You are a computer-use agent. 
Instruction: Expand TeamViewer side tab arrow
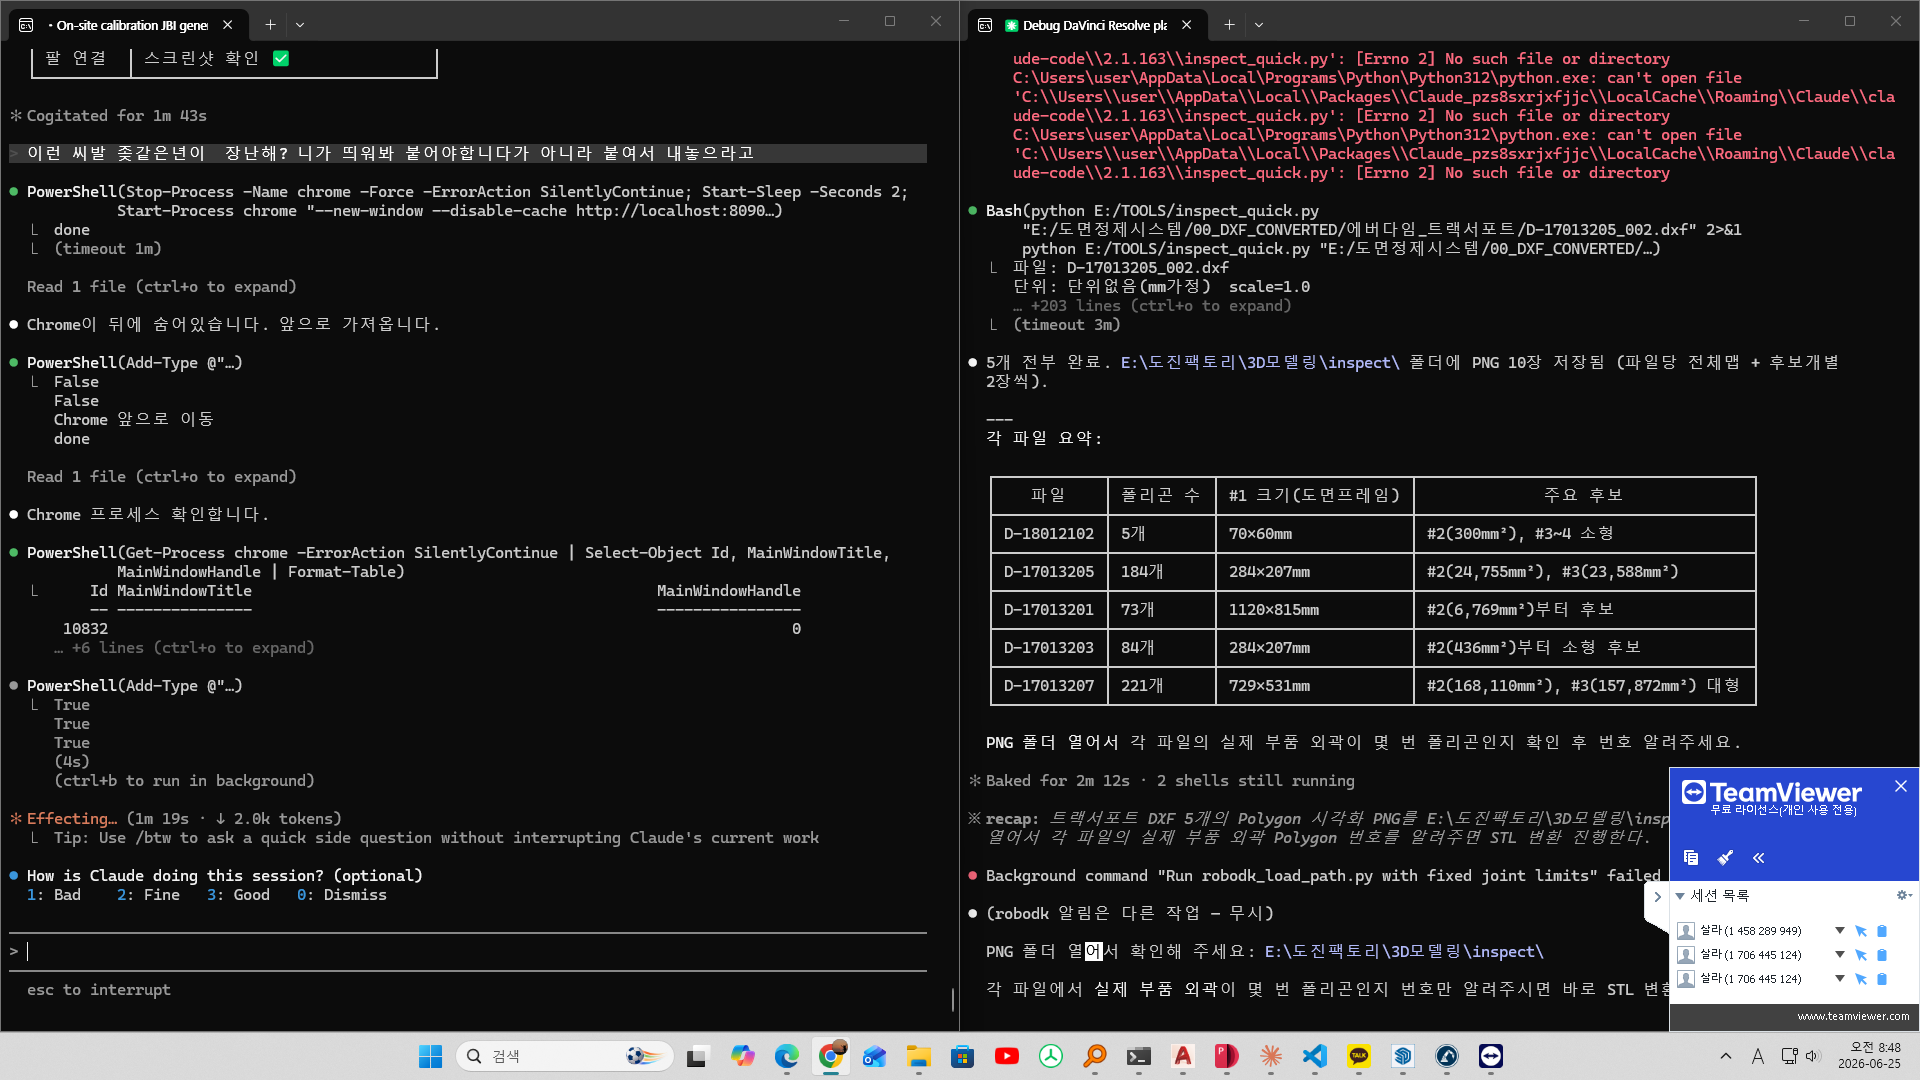[1657, 897]
